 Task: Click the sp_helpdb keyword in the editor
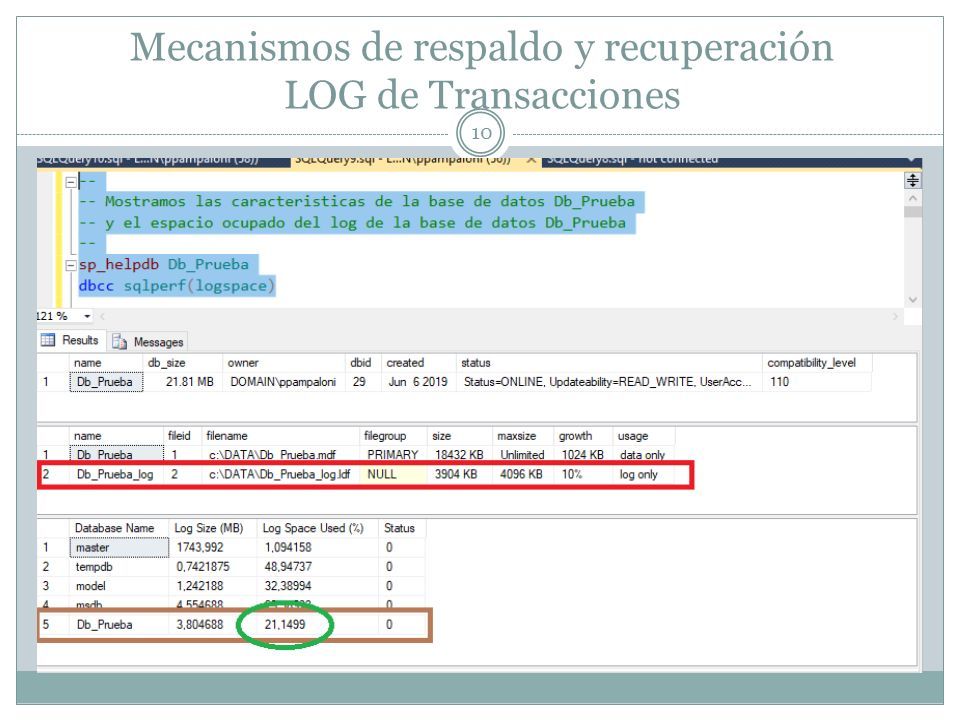pyautogui.click(x=118, y=264)
